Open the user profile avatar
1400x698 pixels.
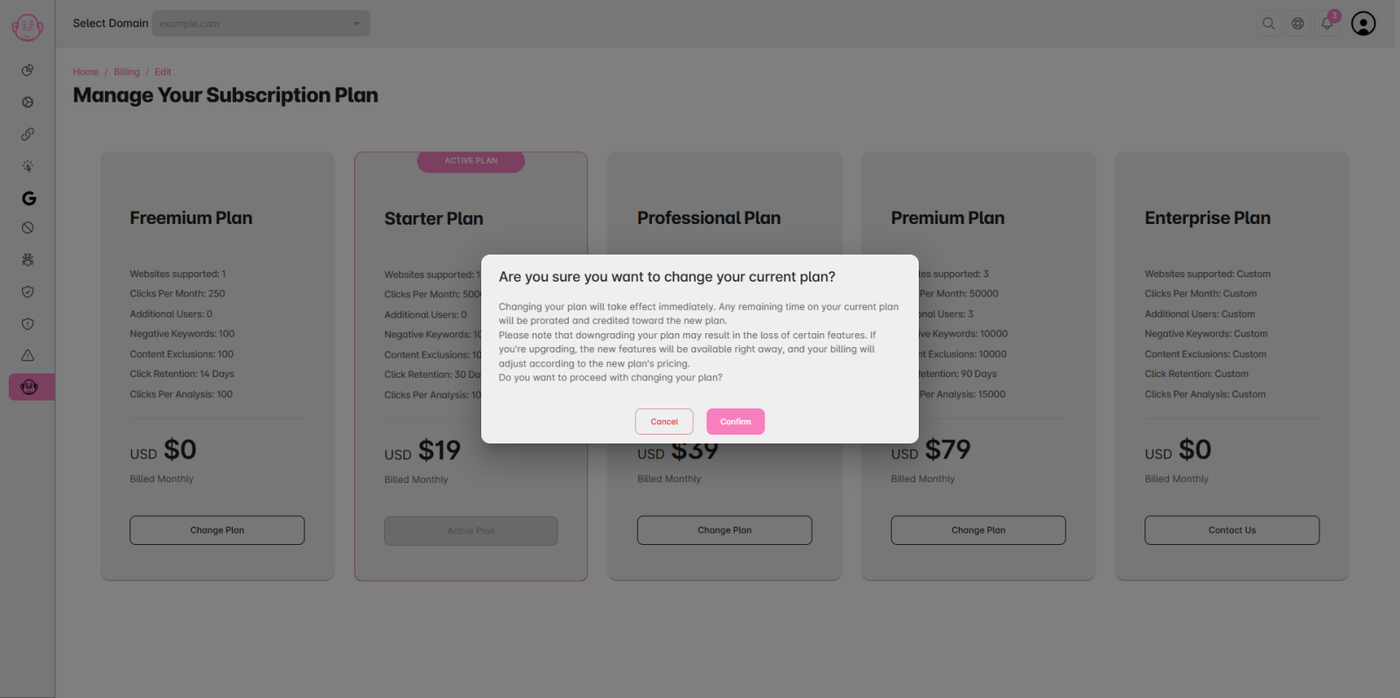1363,23
